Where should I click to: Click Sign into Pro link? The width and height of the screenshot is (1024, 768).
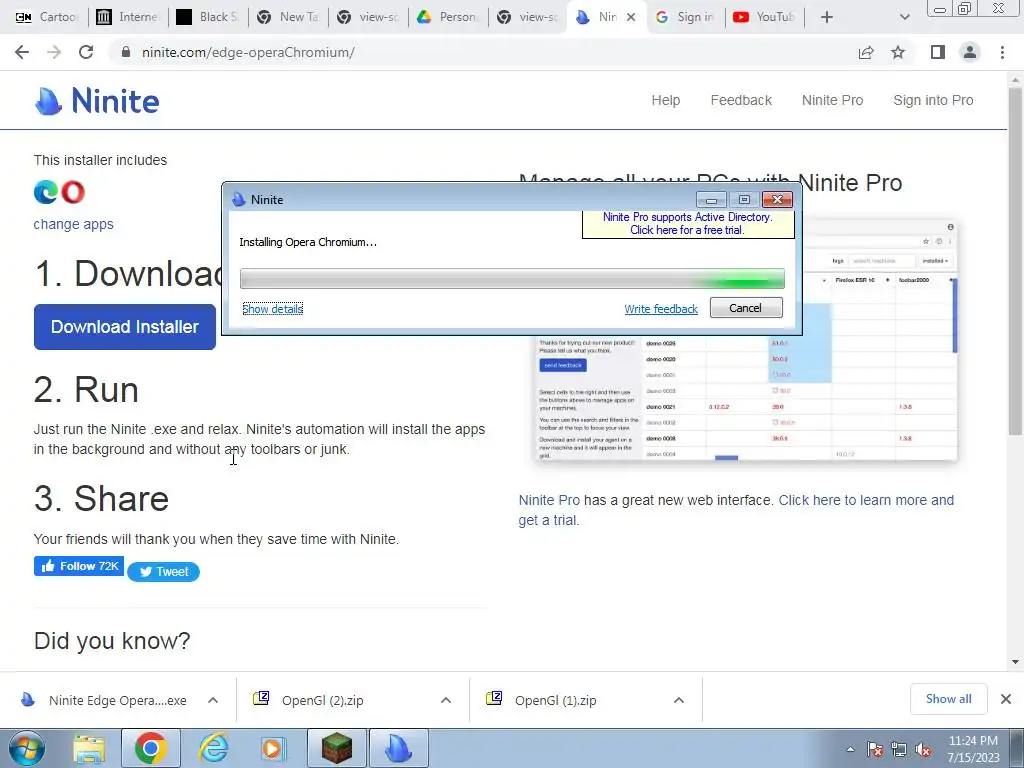coord(933,100)
